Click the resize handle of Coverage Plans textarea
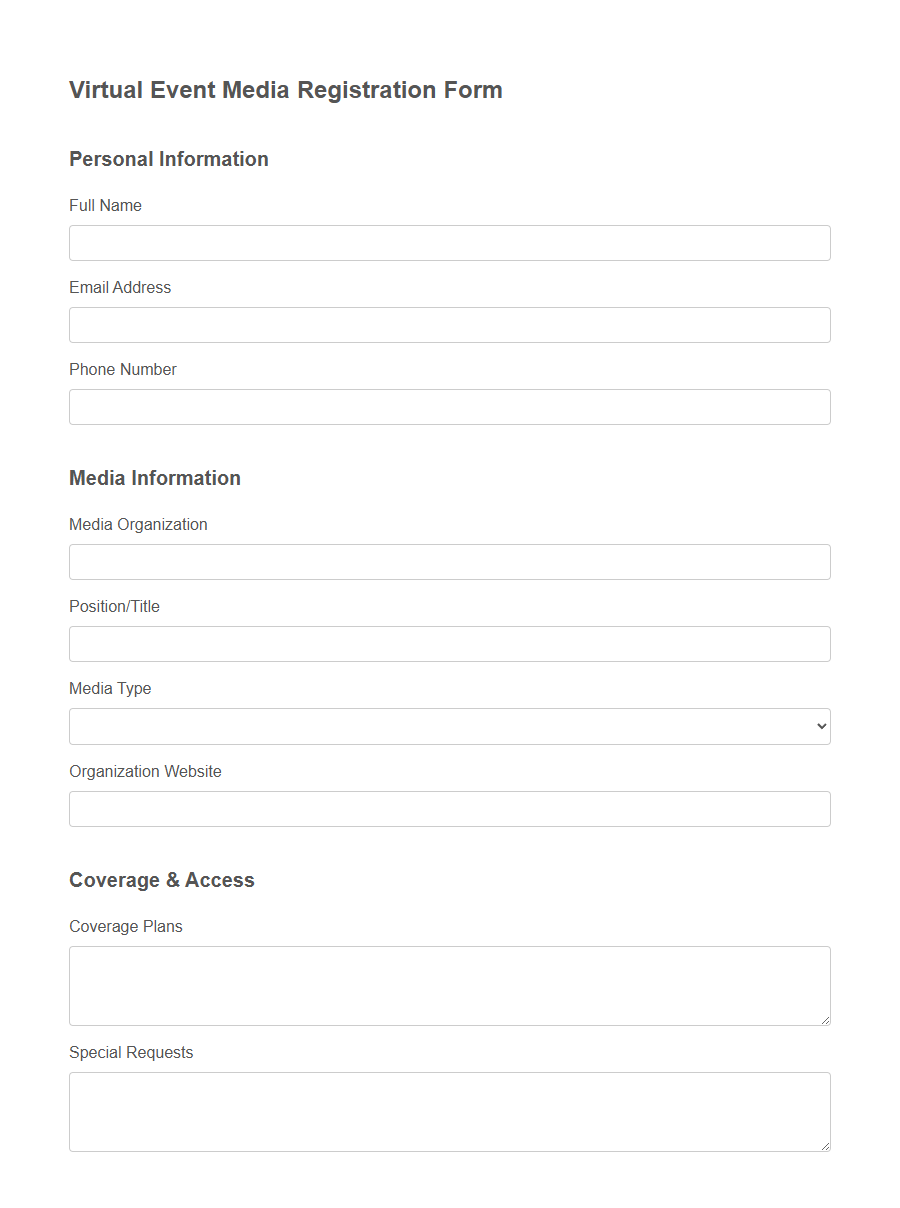The image size is (900, 1208). coord(825,1021)
